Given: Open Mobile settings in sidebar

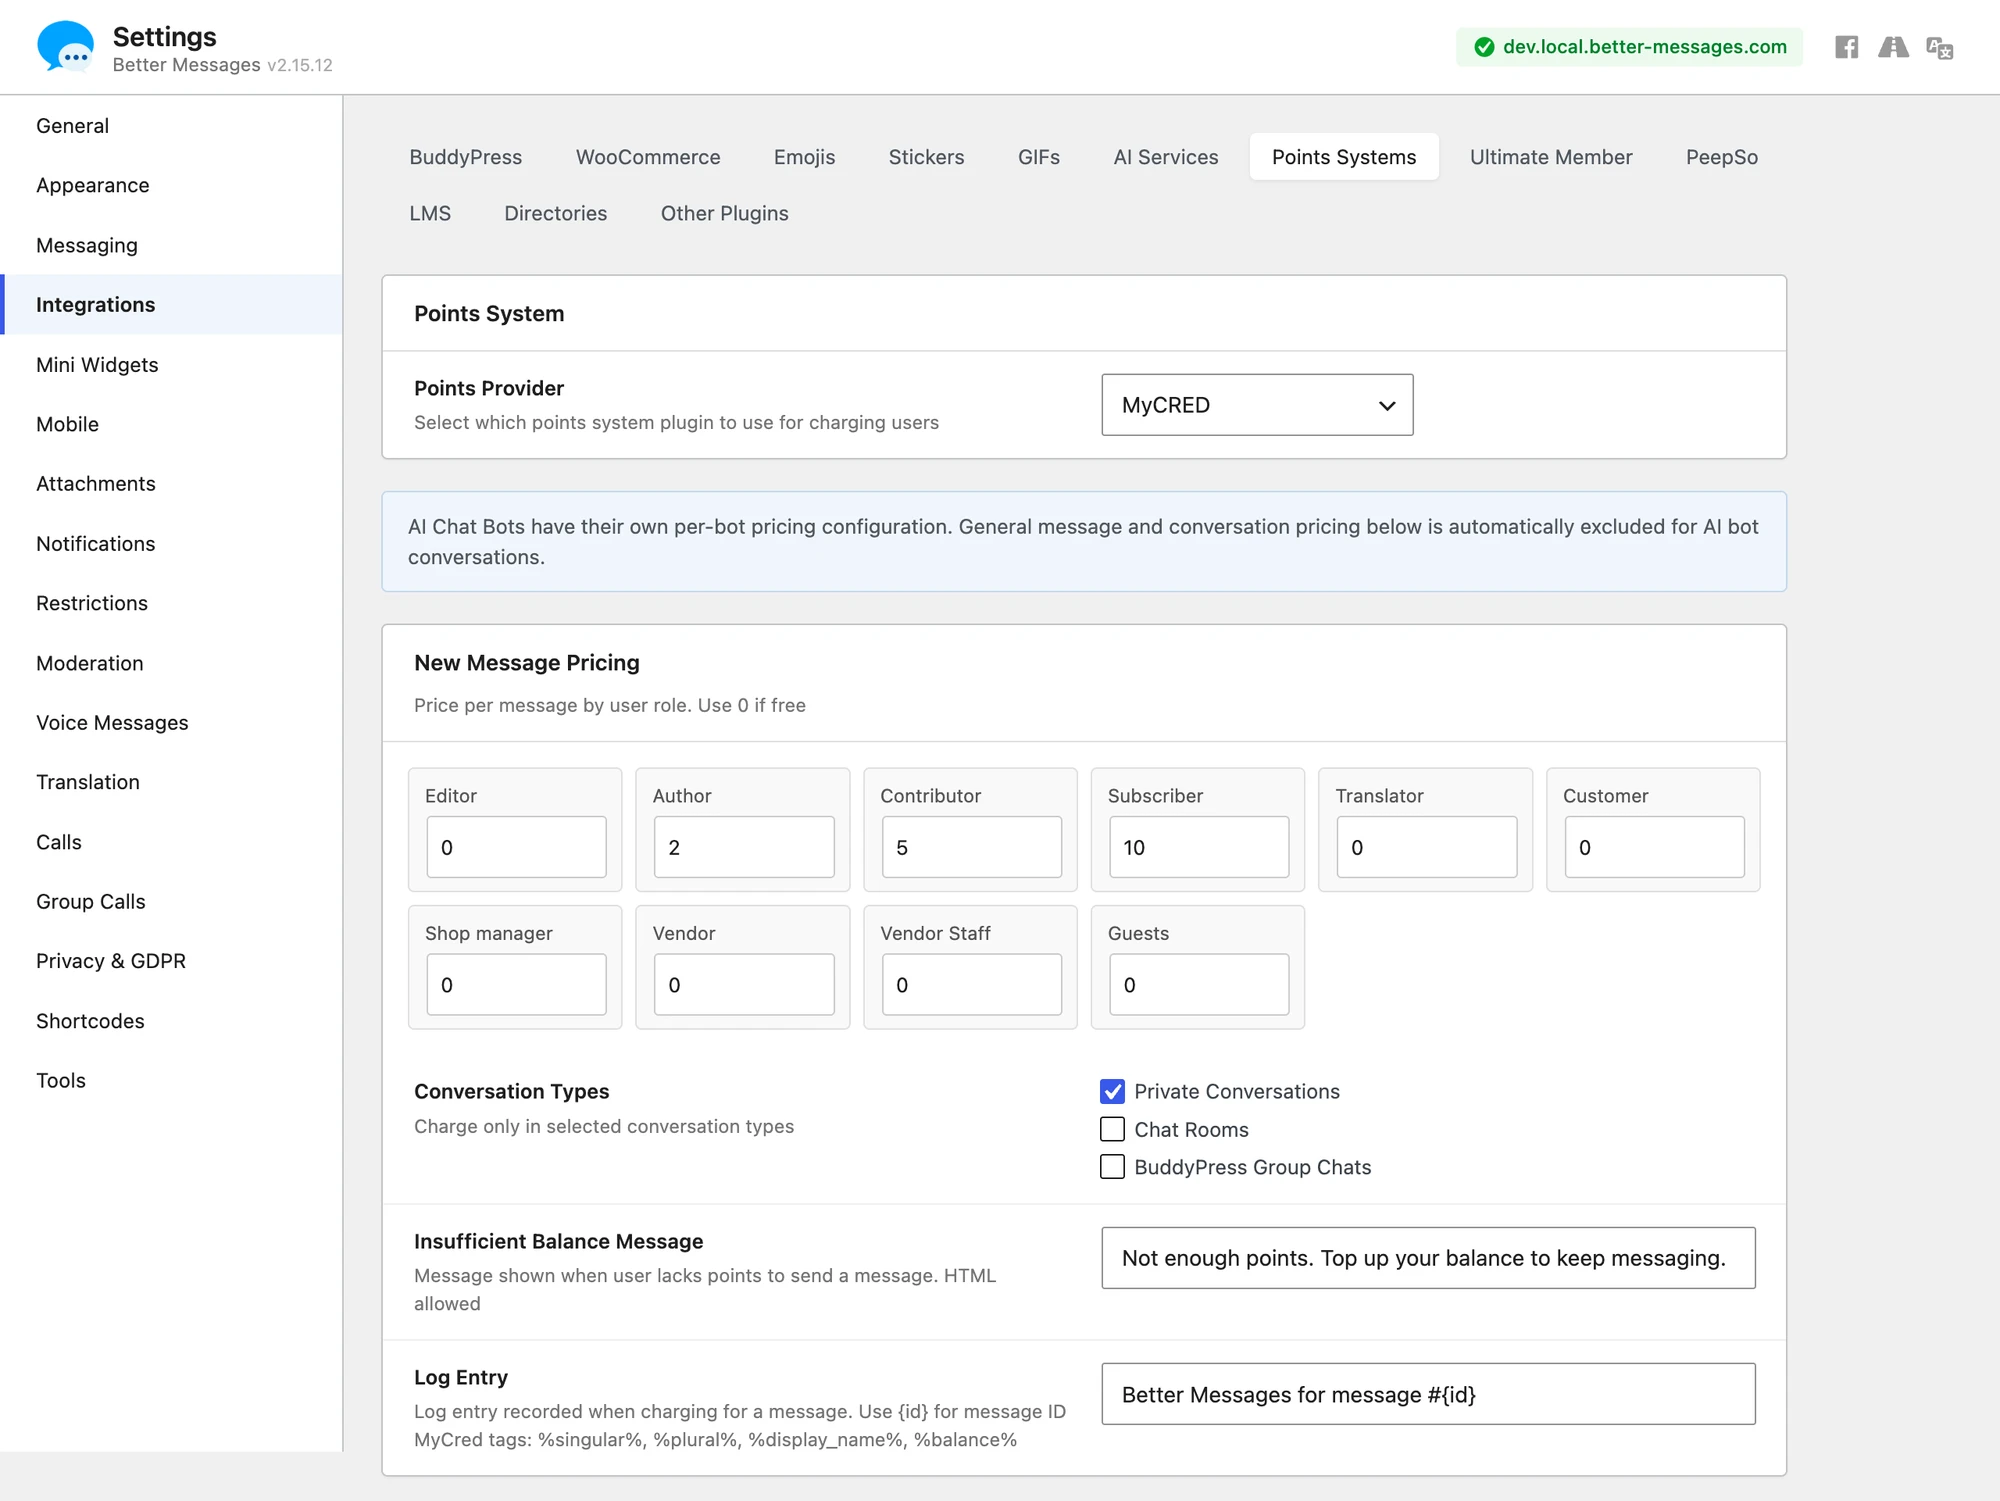Looking at the screenshot, I should pos(171,424).
